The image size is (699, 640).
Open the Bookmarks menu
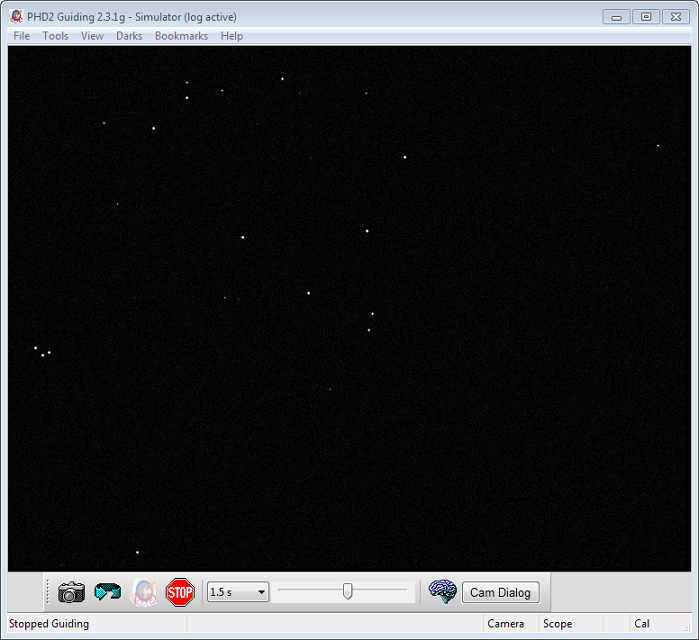181,36
